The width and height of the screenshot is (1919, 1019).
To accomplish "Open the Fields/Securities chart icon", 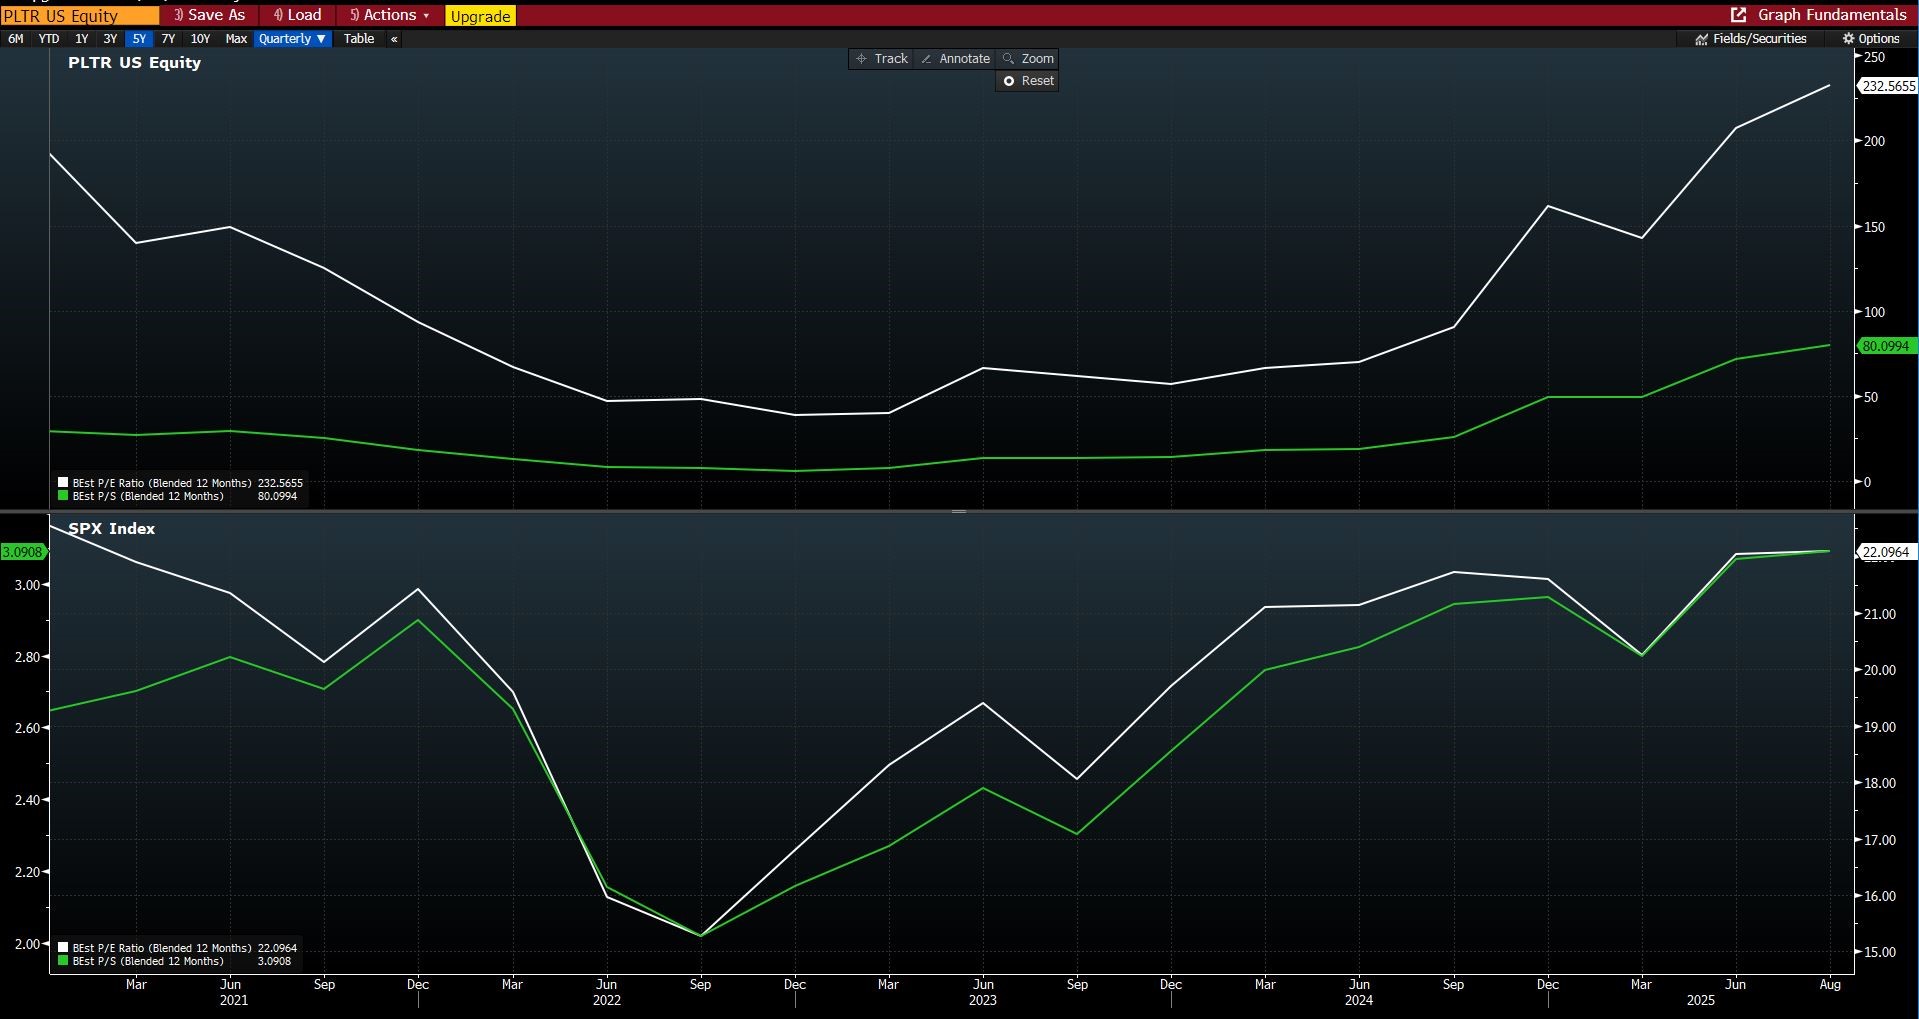I will 1702,39.
